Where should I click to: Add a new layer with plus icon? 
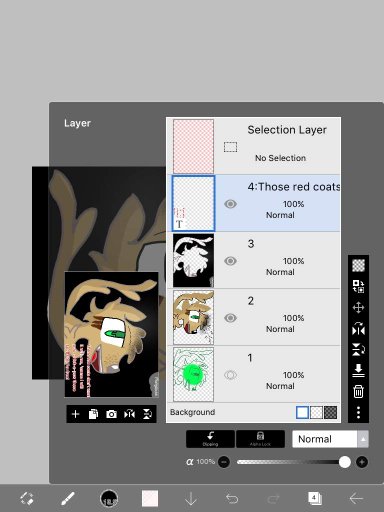[76, 414]
